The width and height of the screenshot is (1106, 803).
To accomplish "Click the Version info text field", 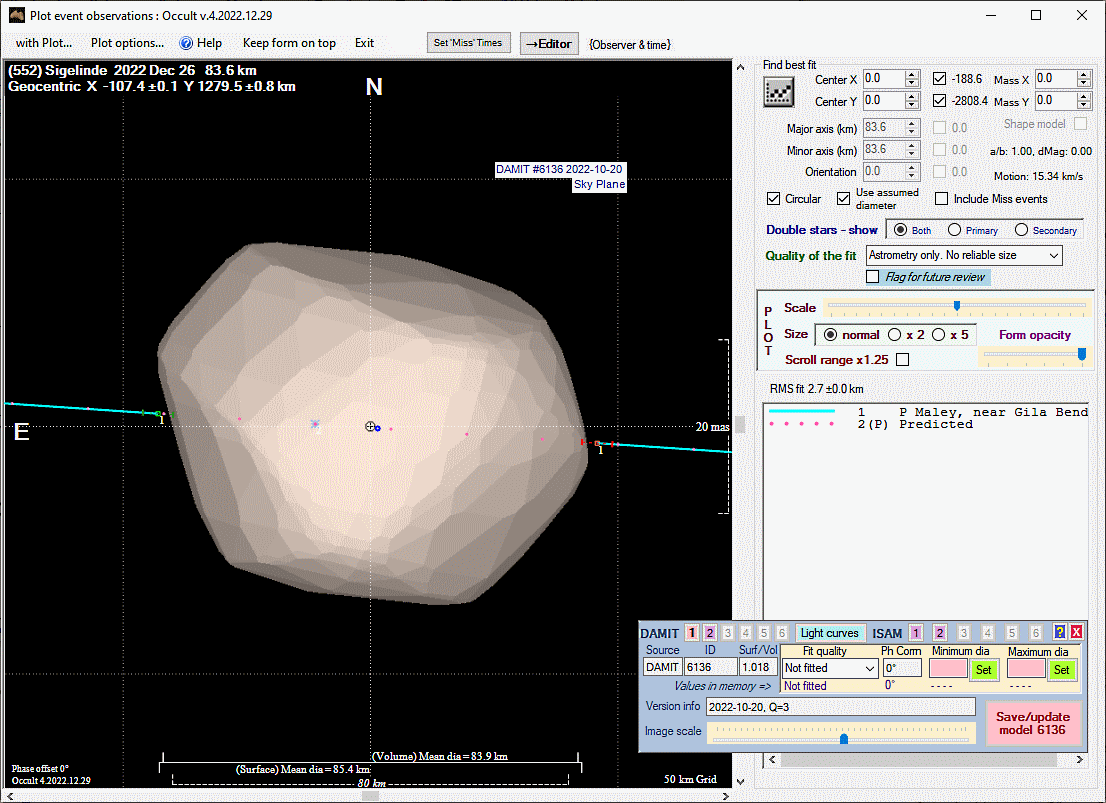I will (x=840, y=706).
